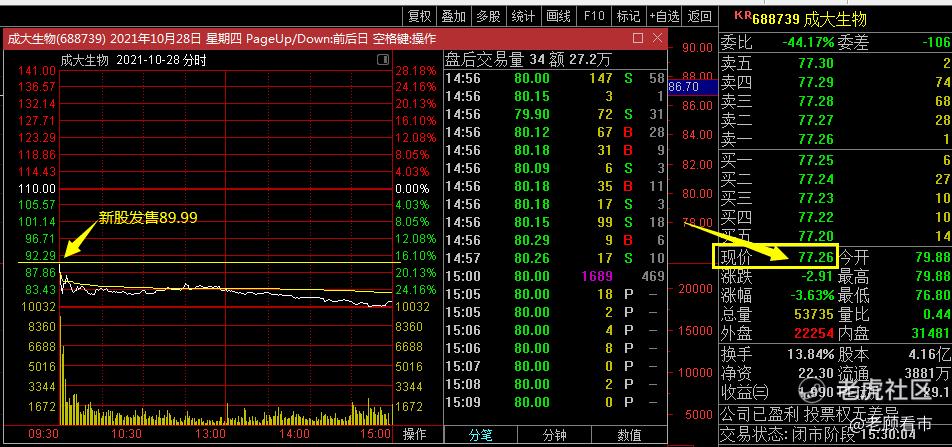The height and width of the screenshot is (447, 952).
Task: Click the 涨幅 -3.63% value
Action: point(811,296)
